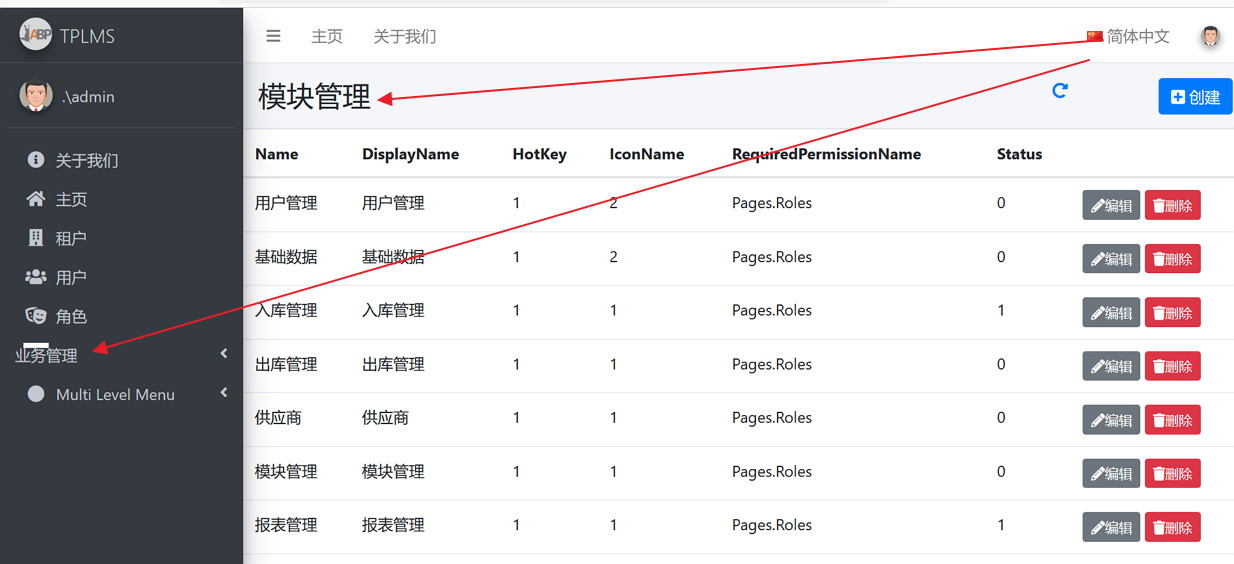
Task: Click the 供应商 DisplayName cell
Action: click(385, 417)
